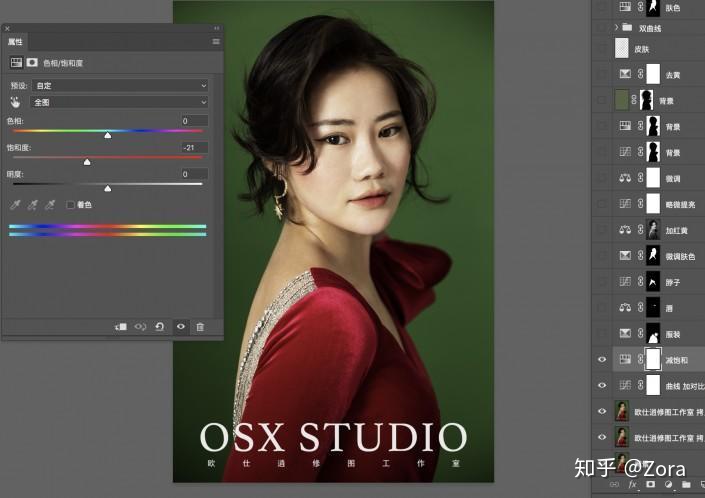The height and width of the screenshot is (498, 705).
Task: Click the lightness value field
Action: 195,174
